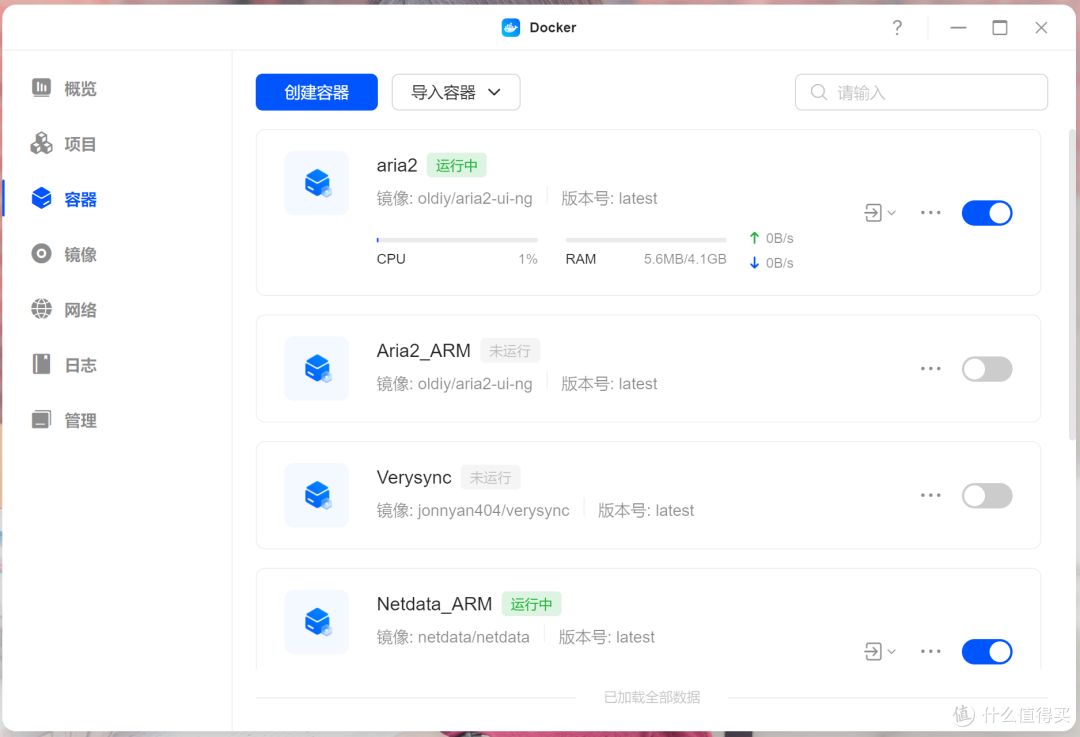This screenshot has width=1080, height=737.
Task: Disable the running aria2 container toggle
Action: pos(987,212)
